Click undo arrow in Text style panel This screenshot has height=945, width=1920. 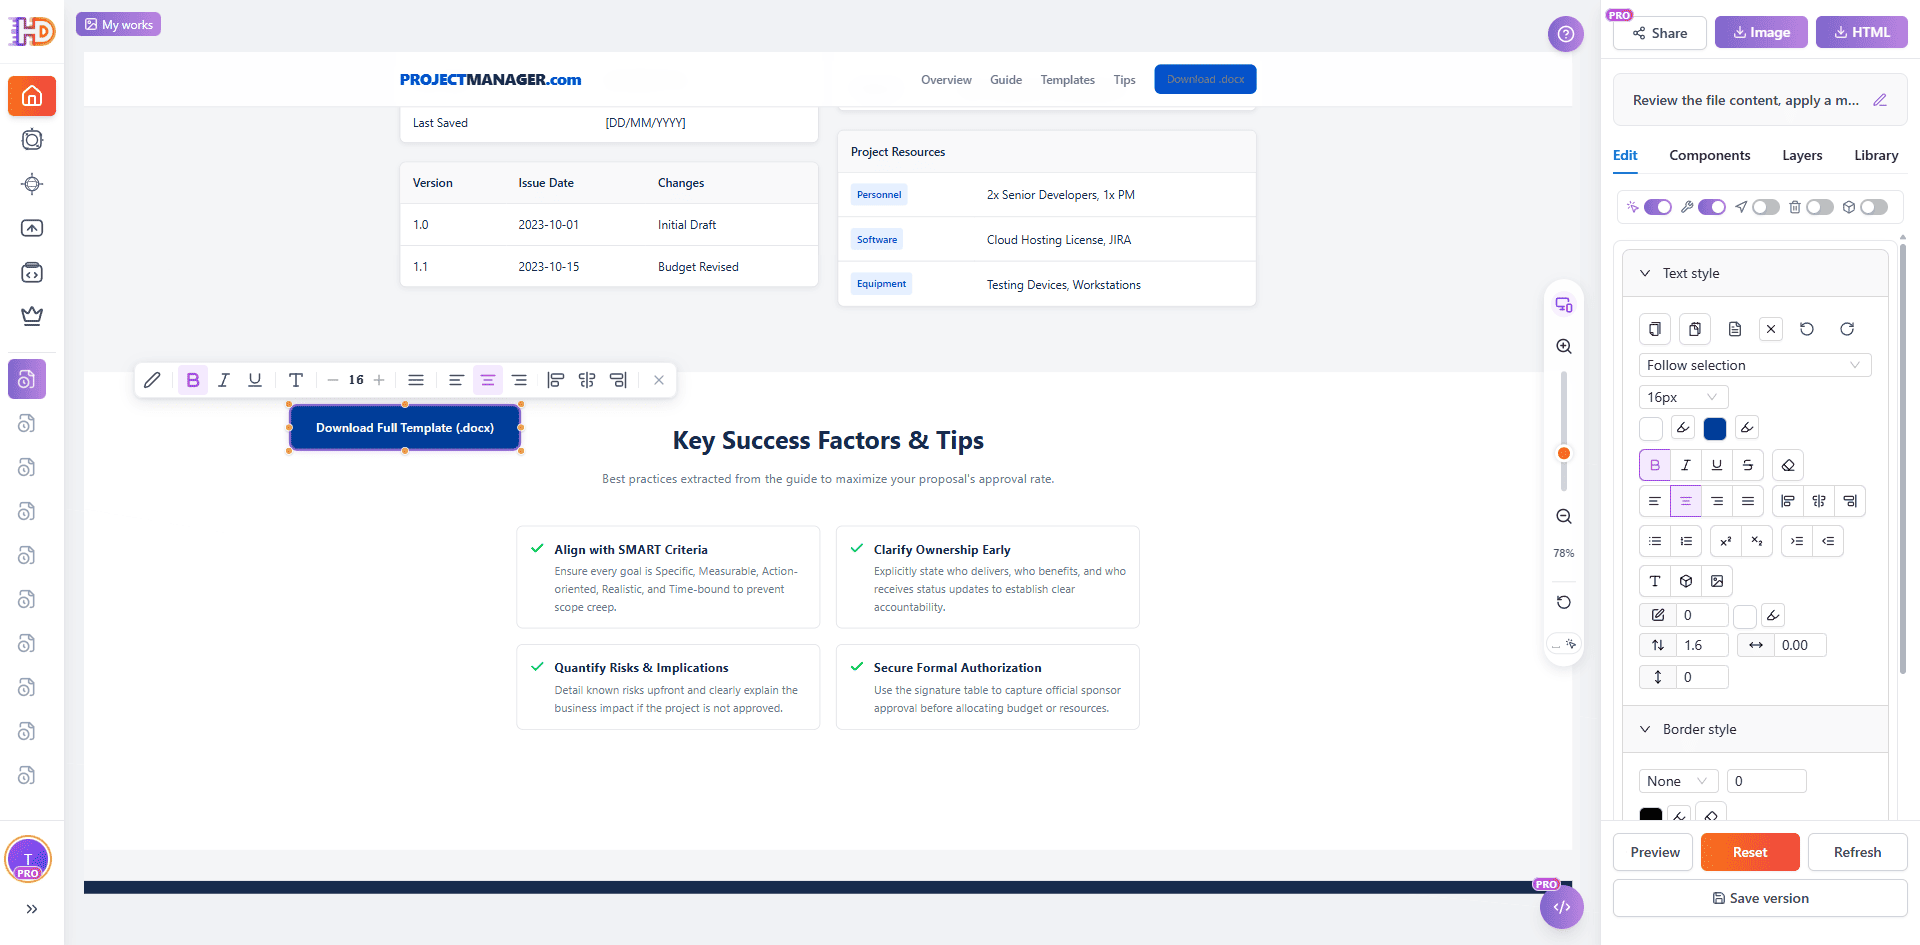click(1807, 329)
